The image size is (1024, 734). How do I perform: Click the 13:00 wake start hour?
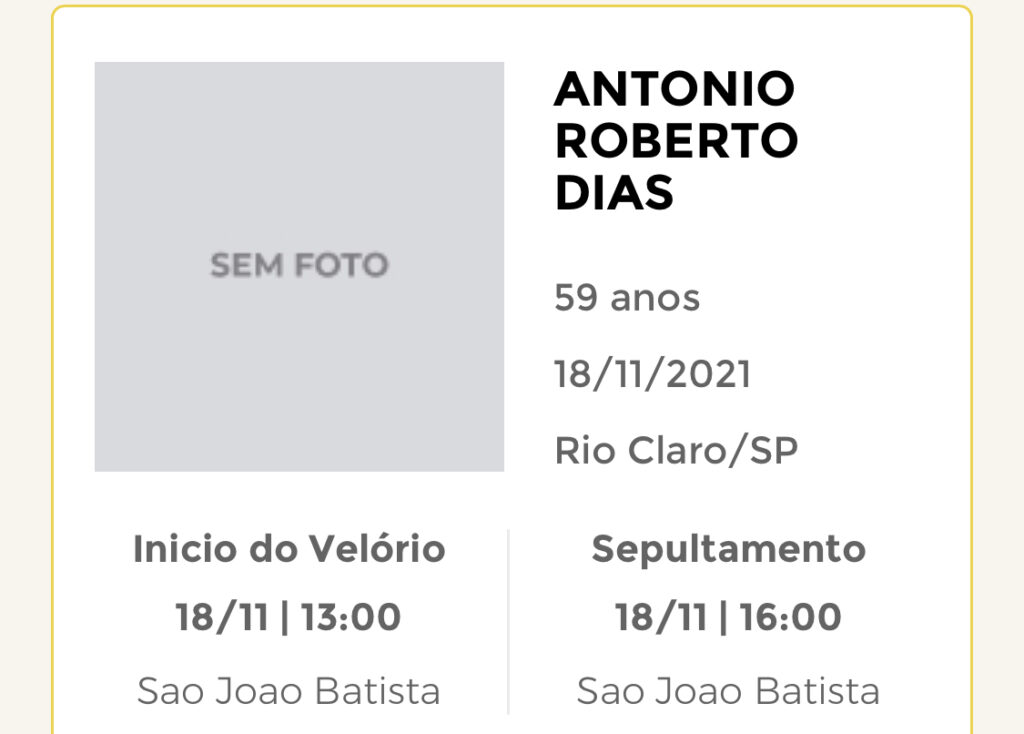tap(351, 617)
